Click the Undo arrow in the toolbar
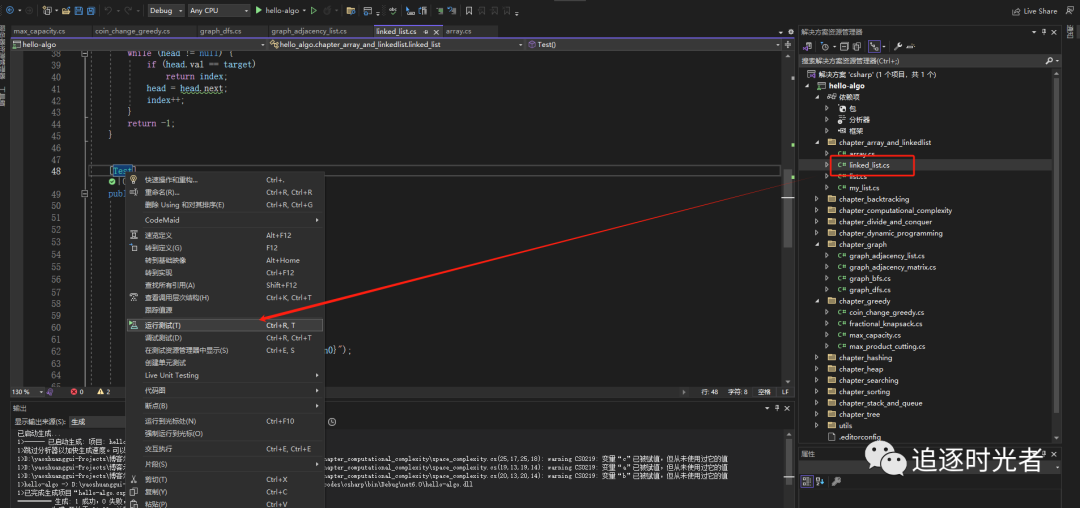This screenshot has height=508, width=1080. pyautogui.click(x=107, y=10)
